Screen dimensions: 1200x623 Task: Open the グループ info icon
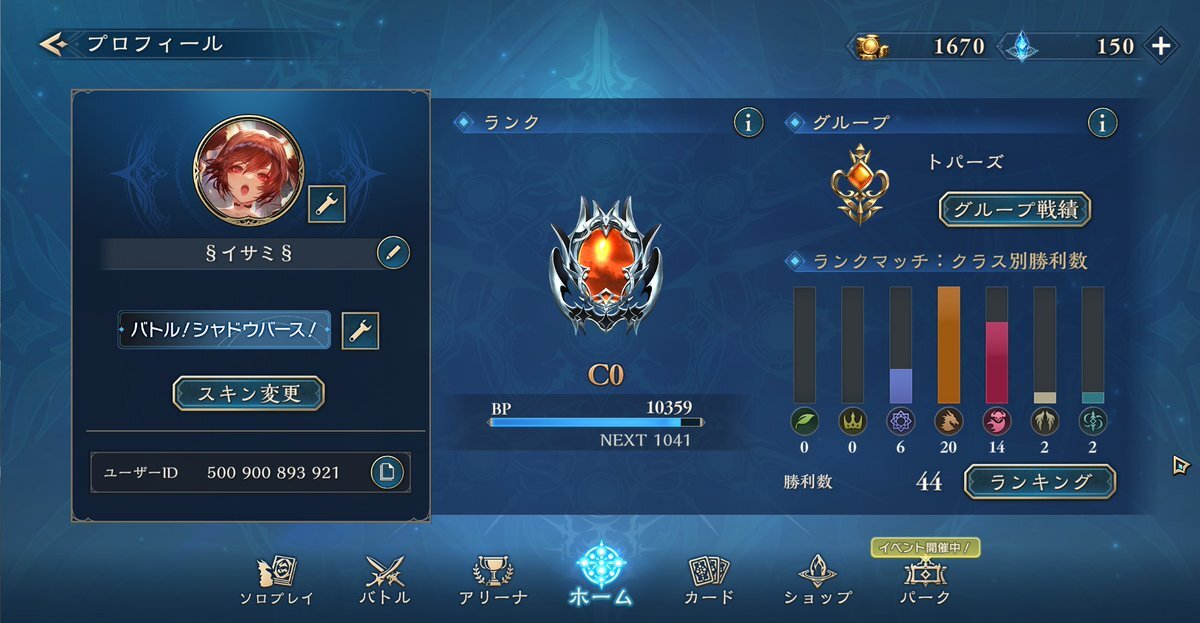click(x=1102, y=123)
